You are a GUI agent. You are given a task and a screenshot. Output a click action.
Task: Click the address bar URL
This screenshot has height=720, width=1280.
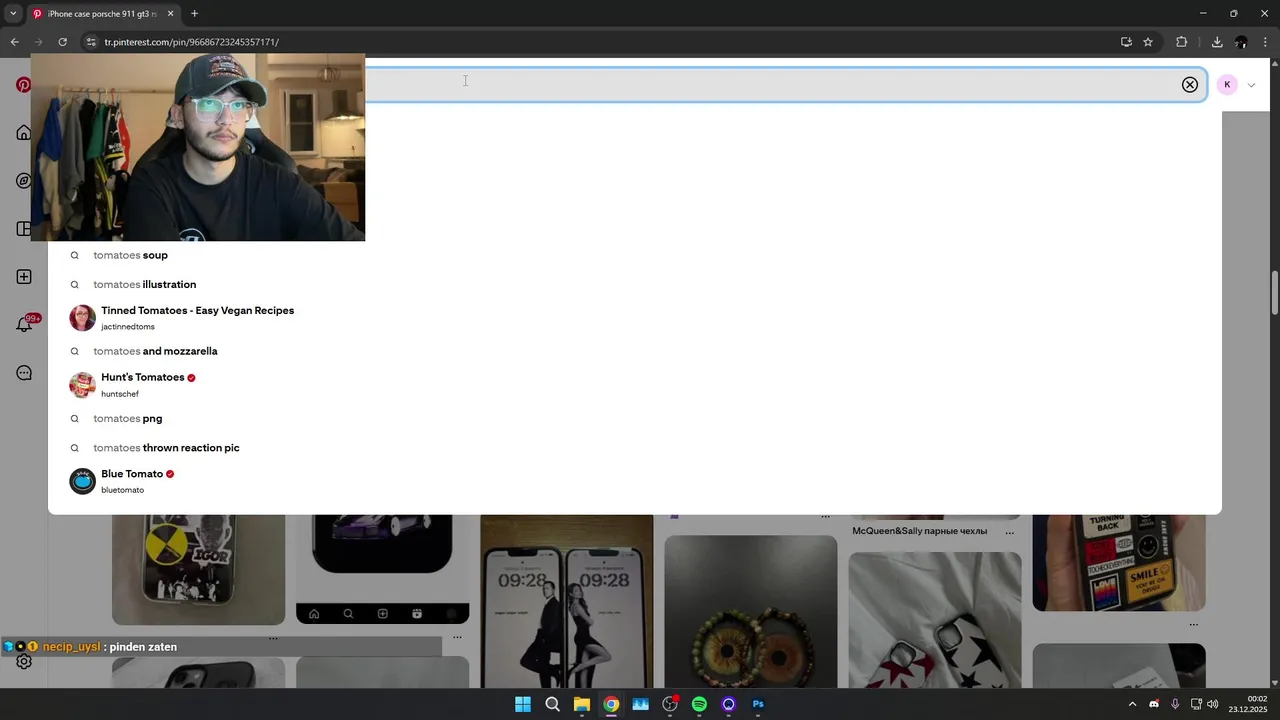(191, 42)
